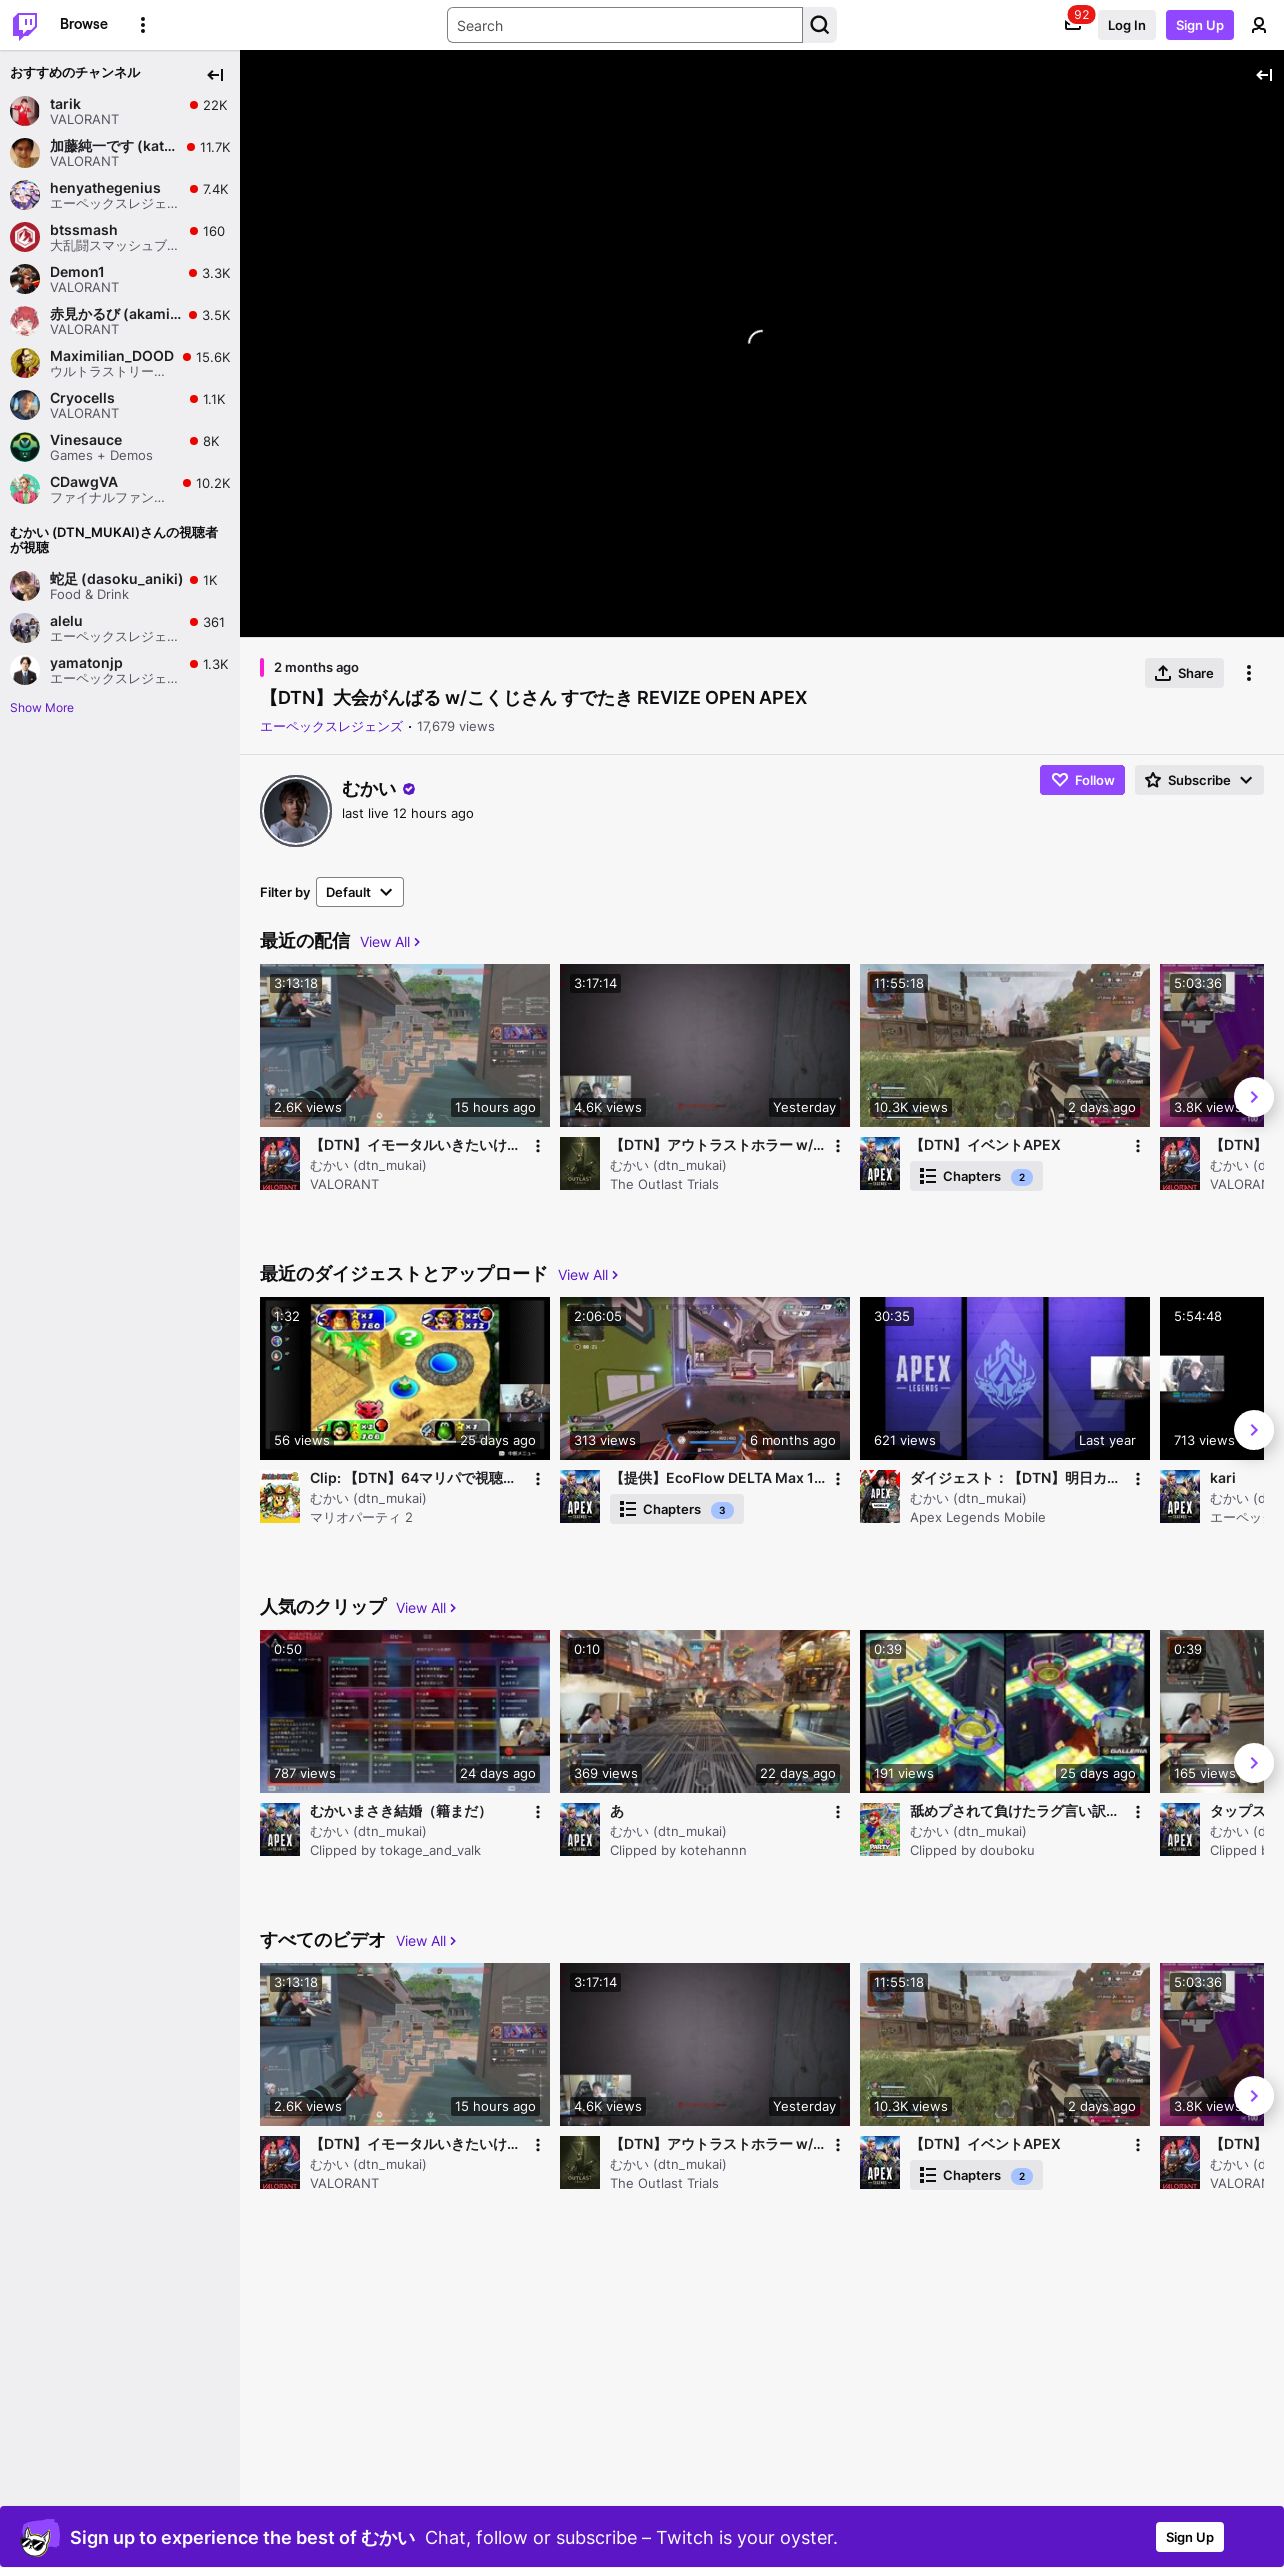Expand Chapters on EcoFlow DELTA Max video

click(x=676, y=1509)
